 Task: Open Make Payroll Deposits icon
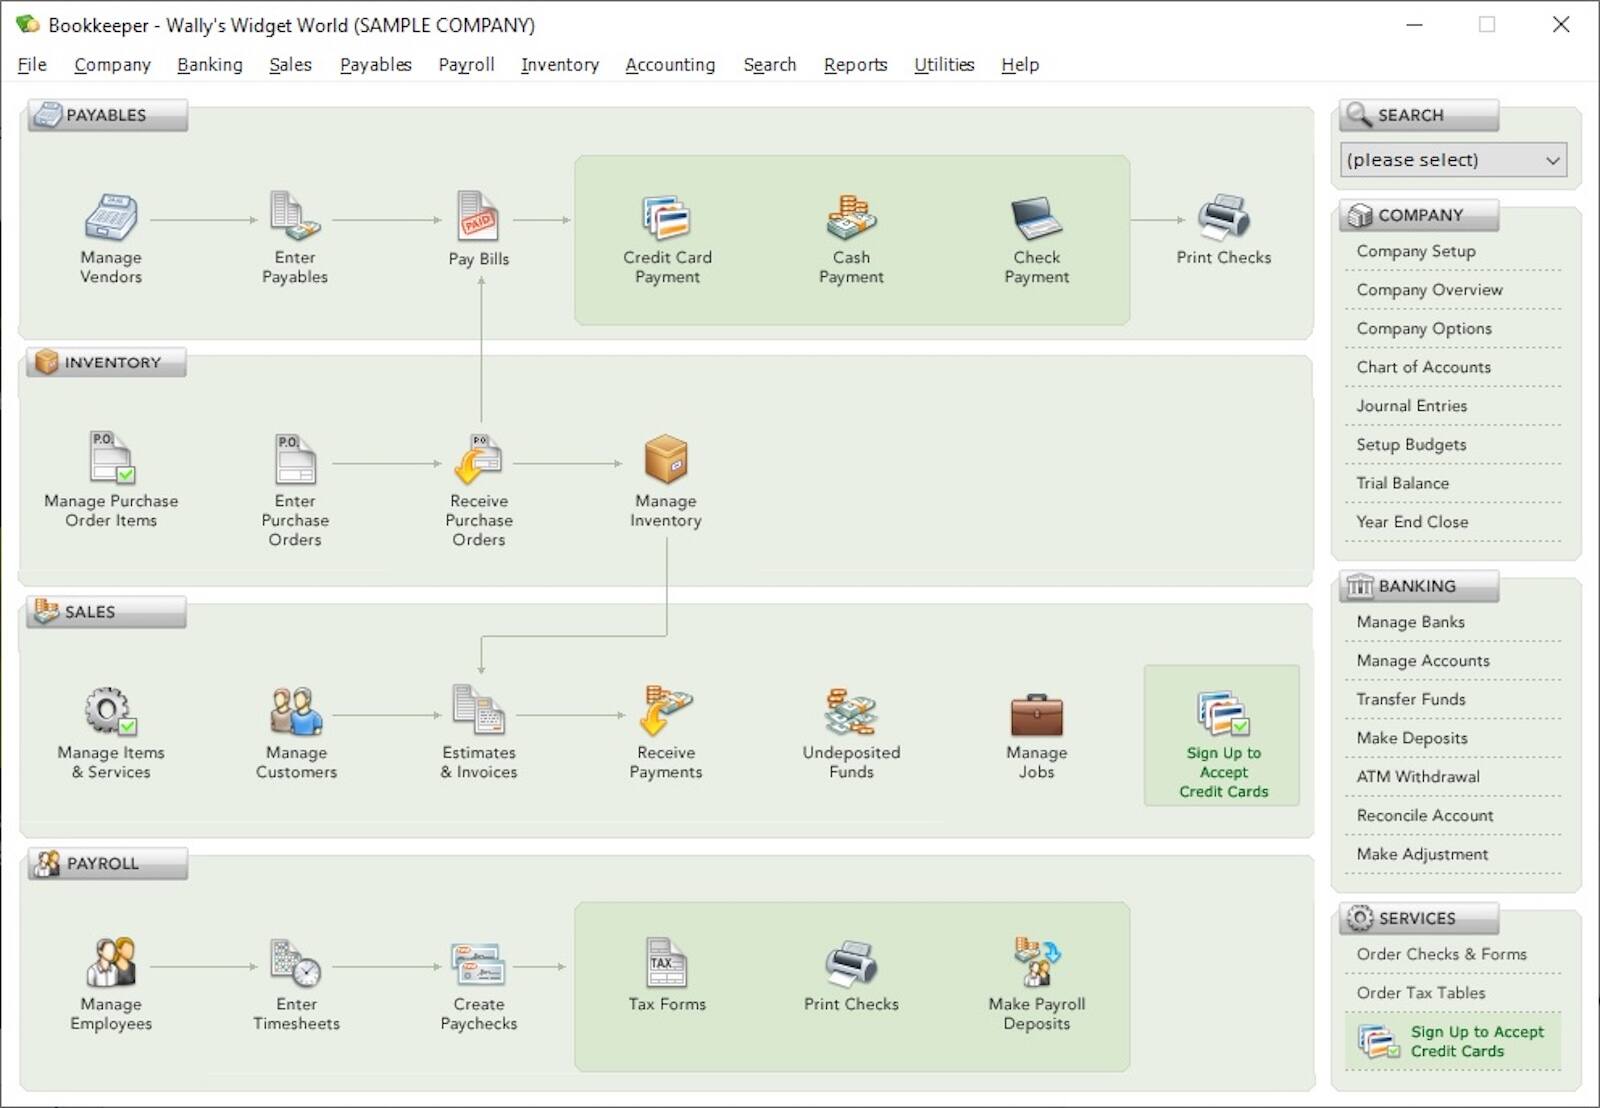pyautogui.click(x=1036, y=964)
